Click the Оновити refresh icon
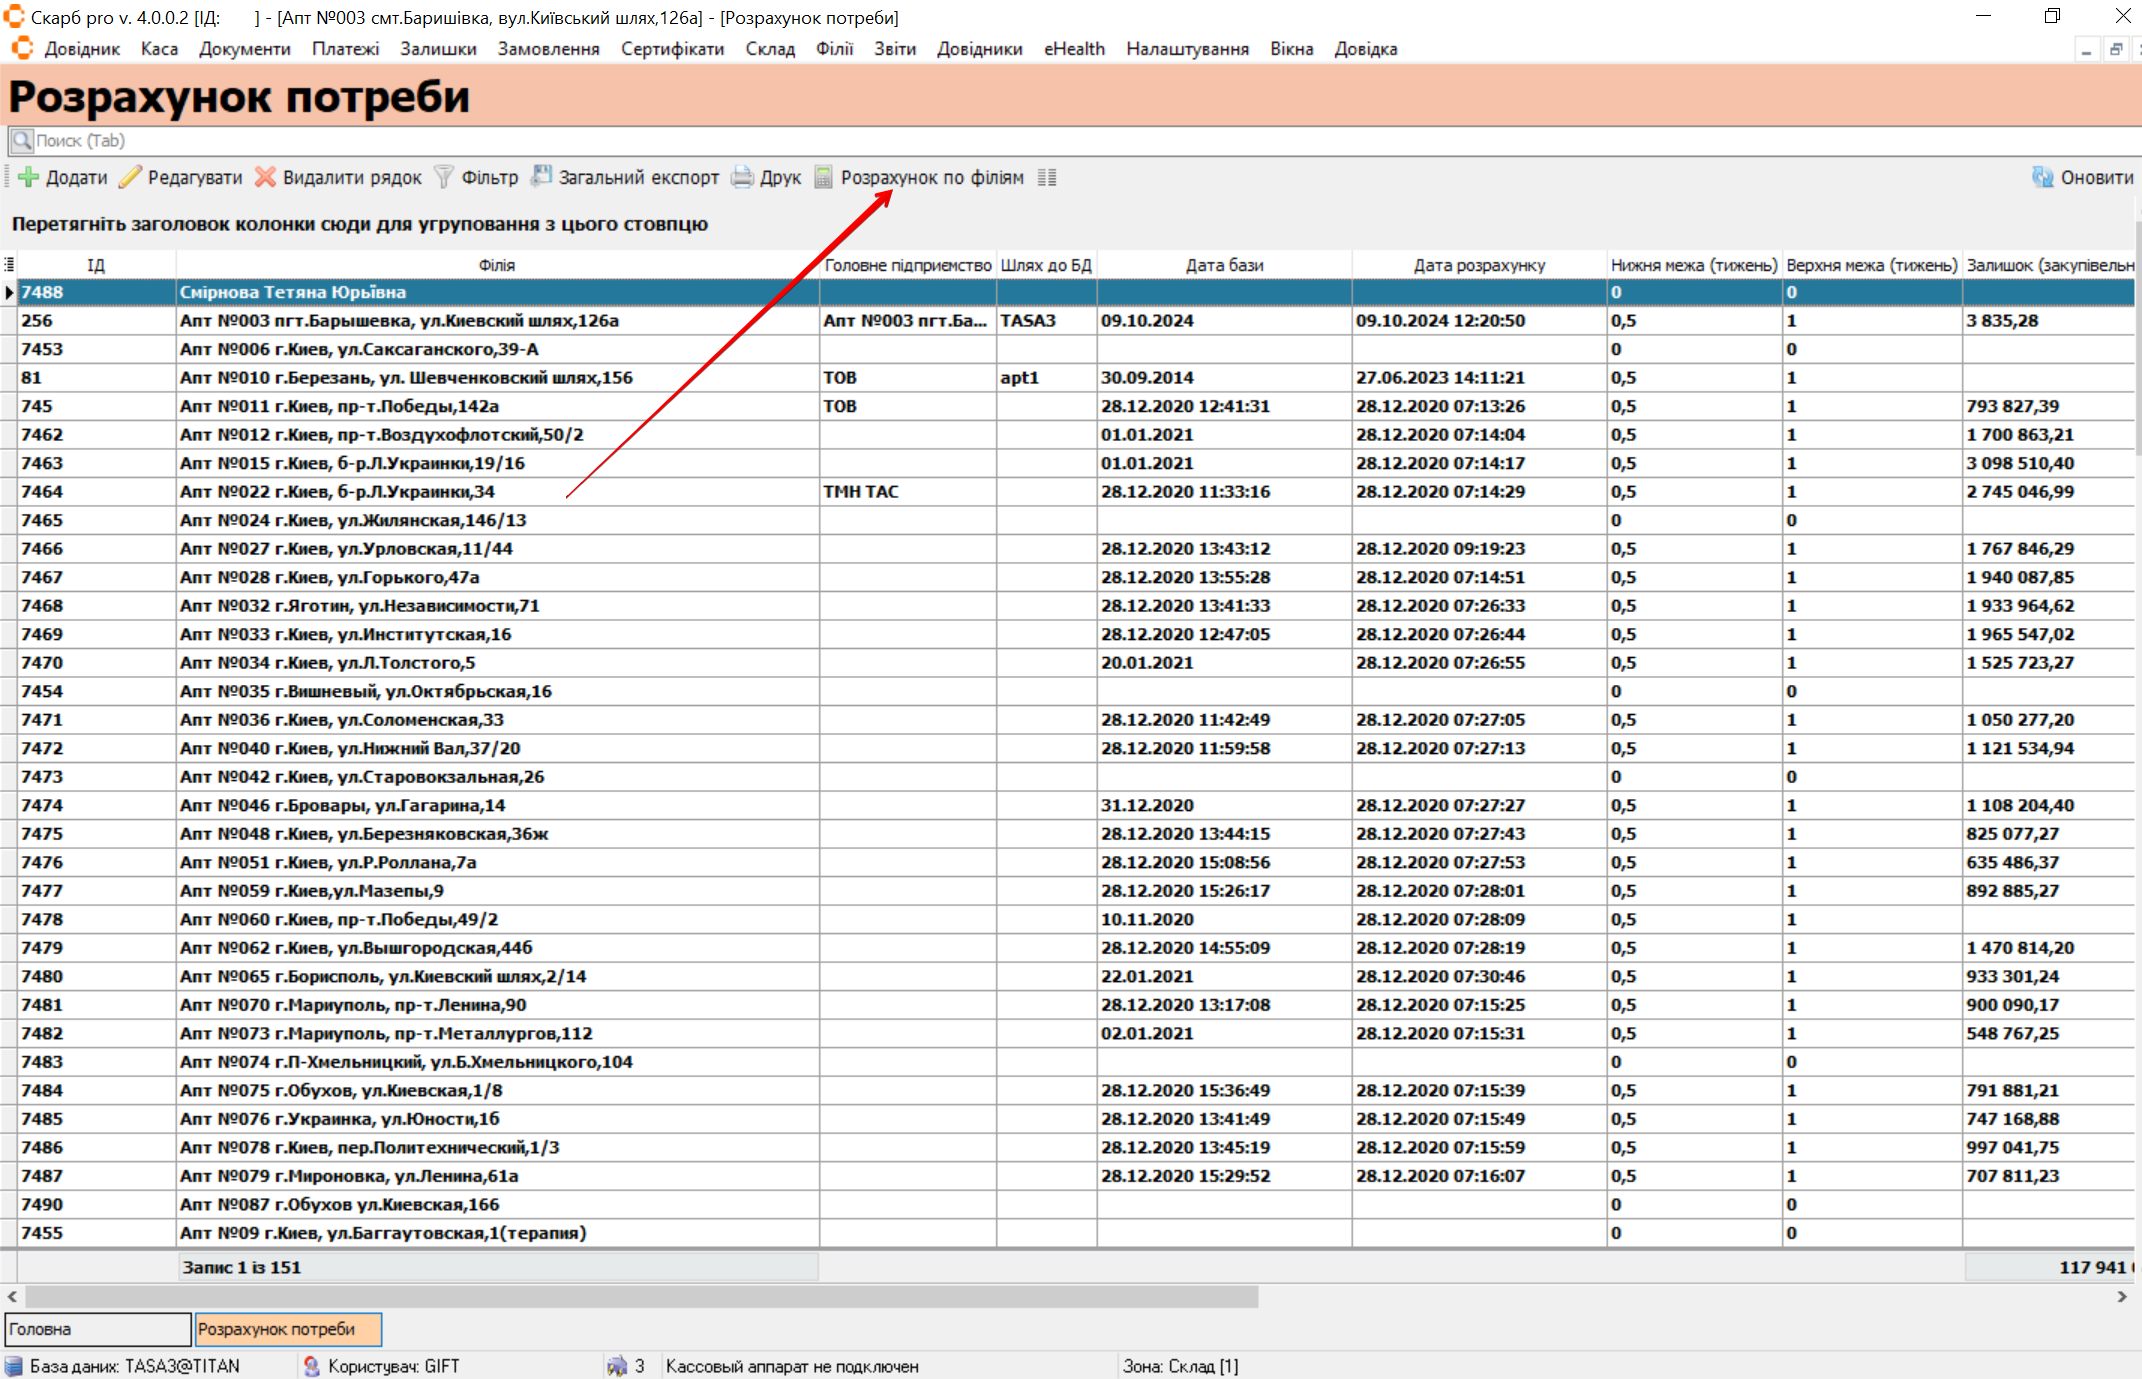Screen dimensions: 2142x1379 [x=2042, y=177]
